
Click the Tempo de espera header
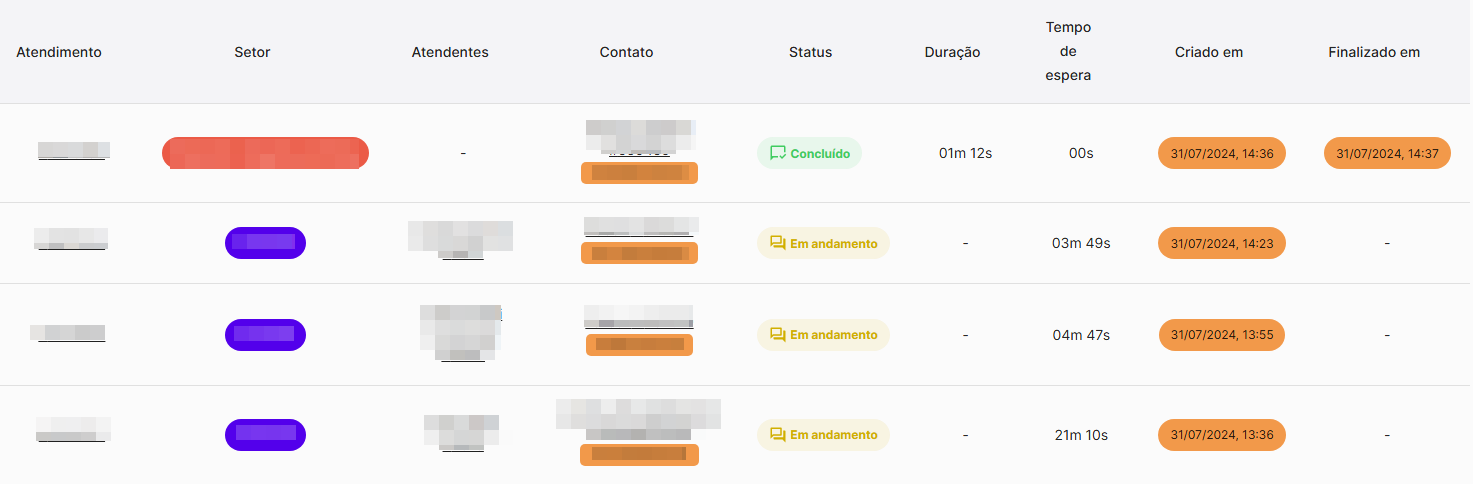click(1068, 51)
